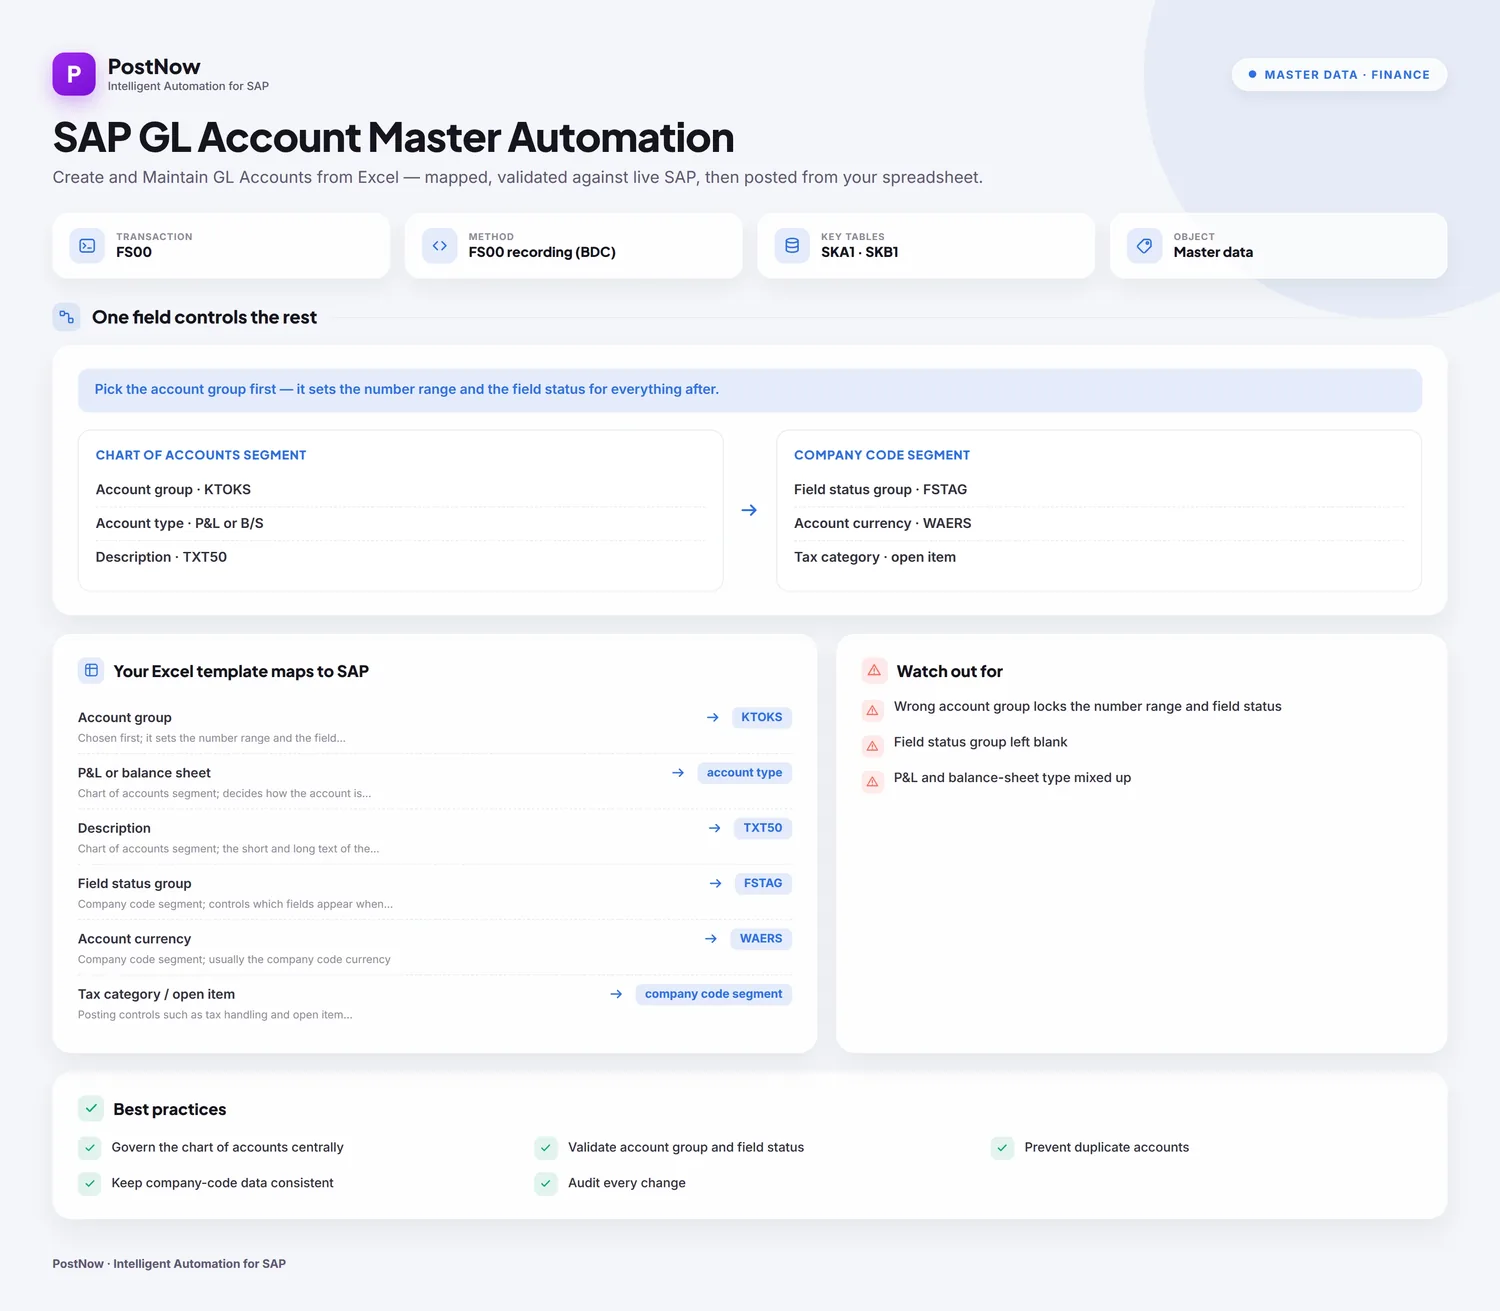Click the PostNow brand name in header

[x=154, y=67]
